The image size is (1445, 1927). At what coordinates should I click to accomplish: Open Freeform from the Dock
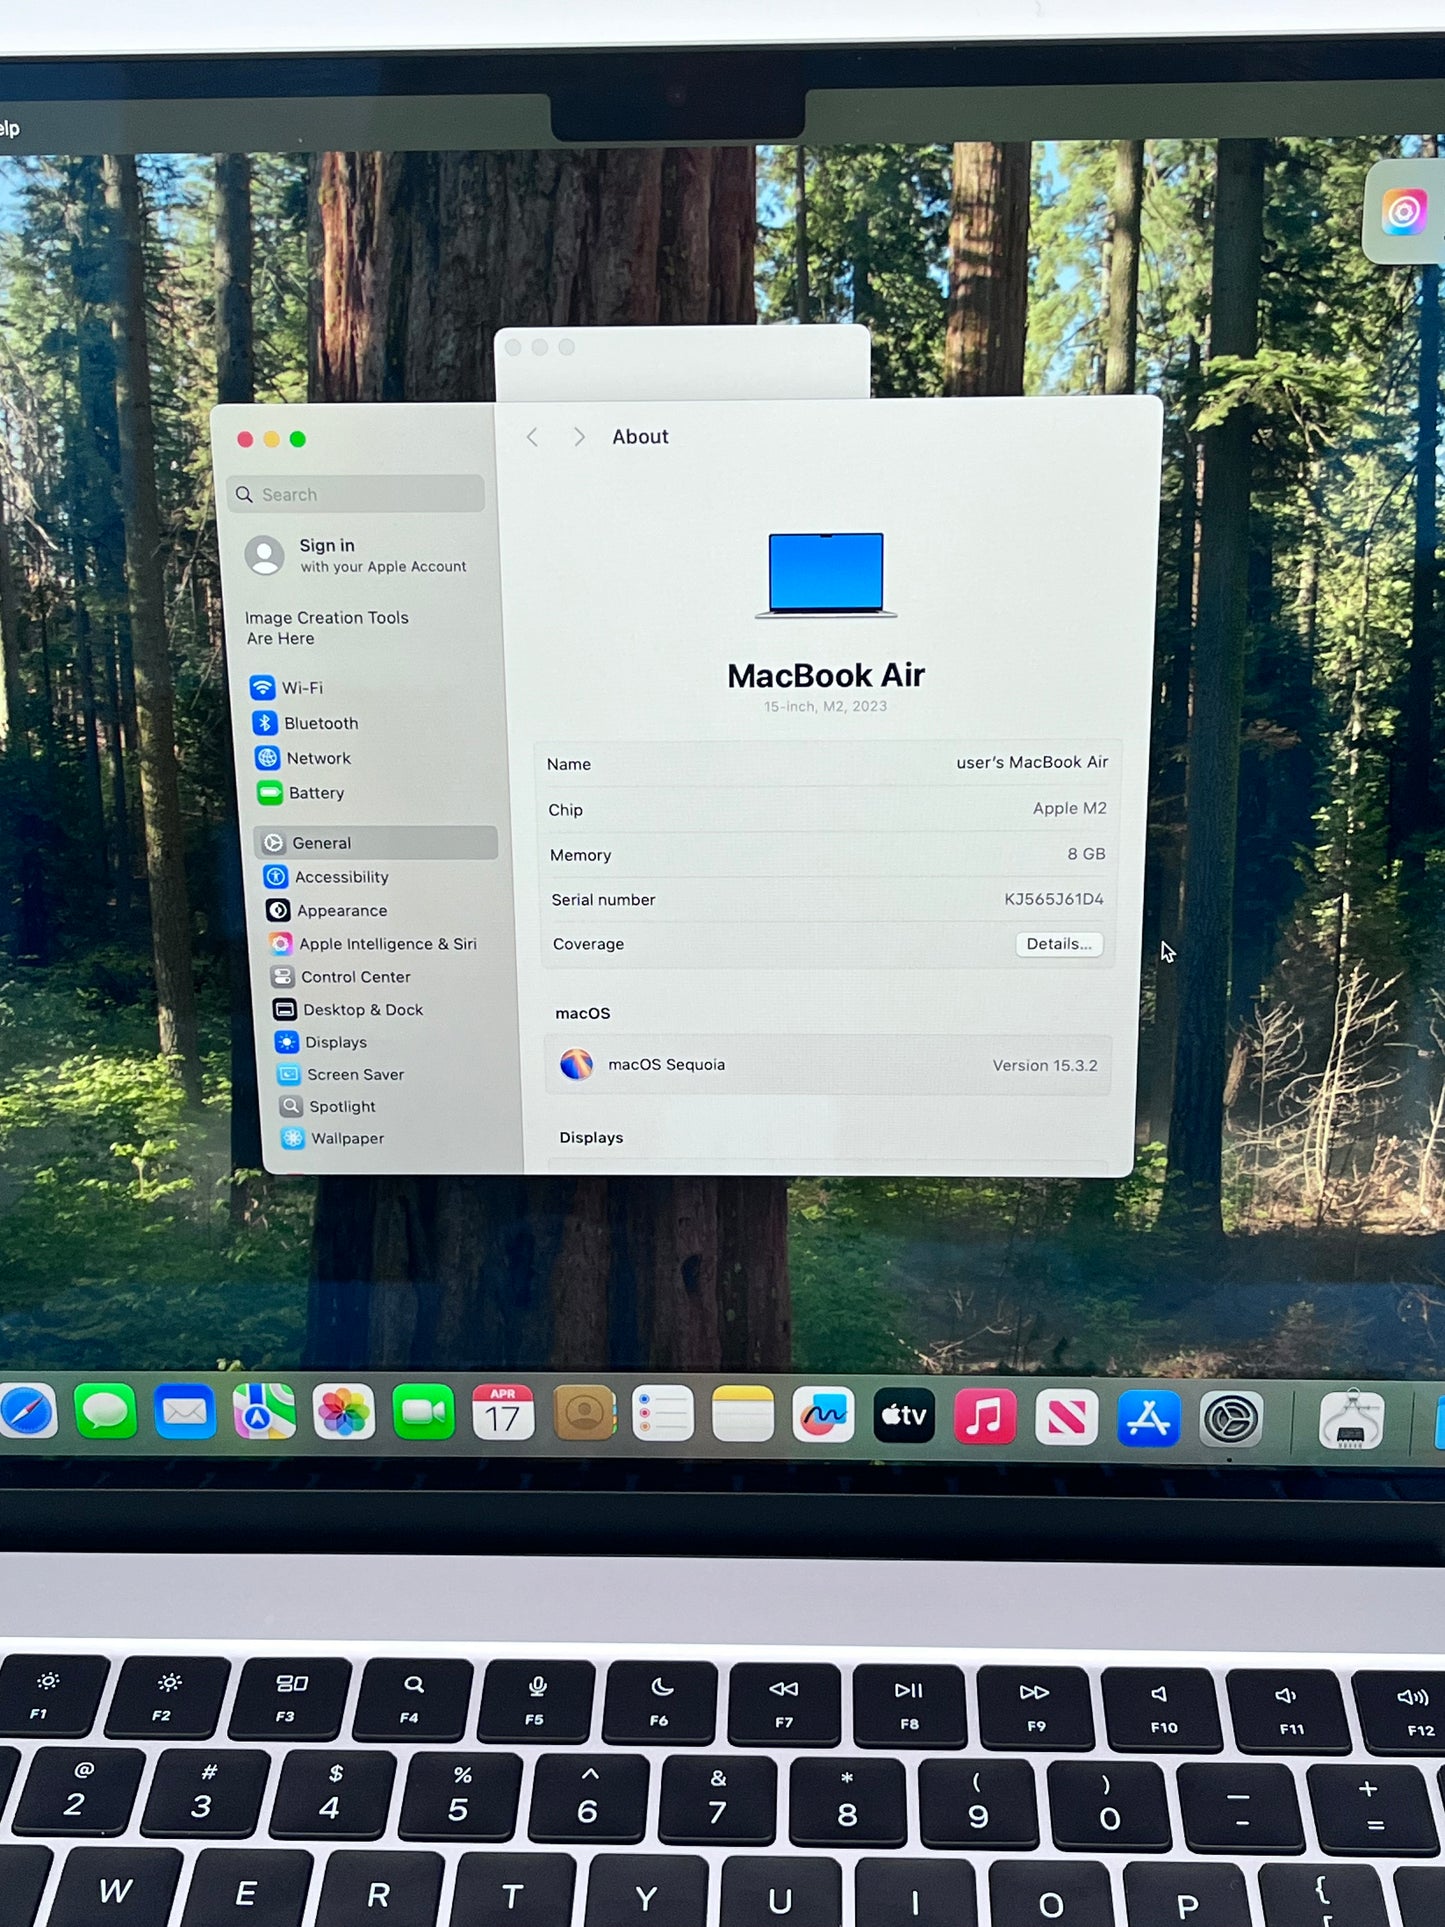[823, 1415]
